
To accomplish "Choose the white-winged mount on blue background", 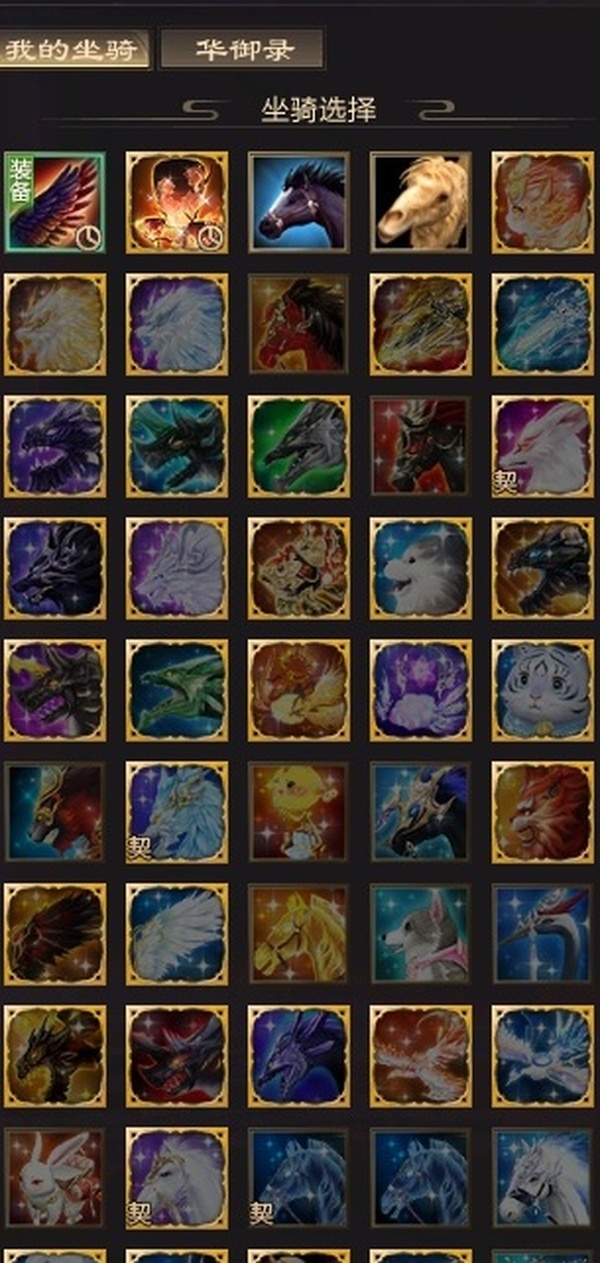I will tap(176, 934).
